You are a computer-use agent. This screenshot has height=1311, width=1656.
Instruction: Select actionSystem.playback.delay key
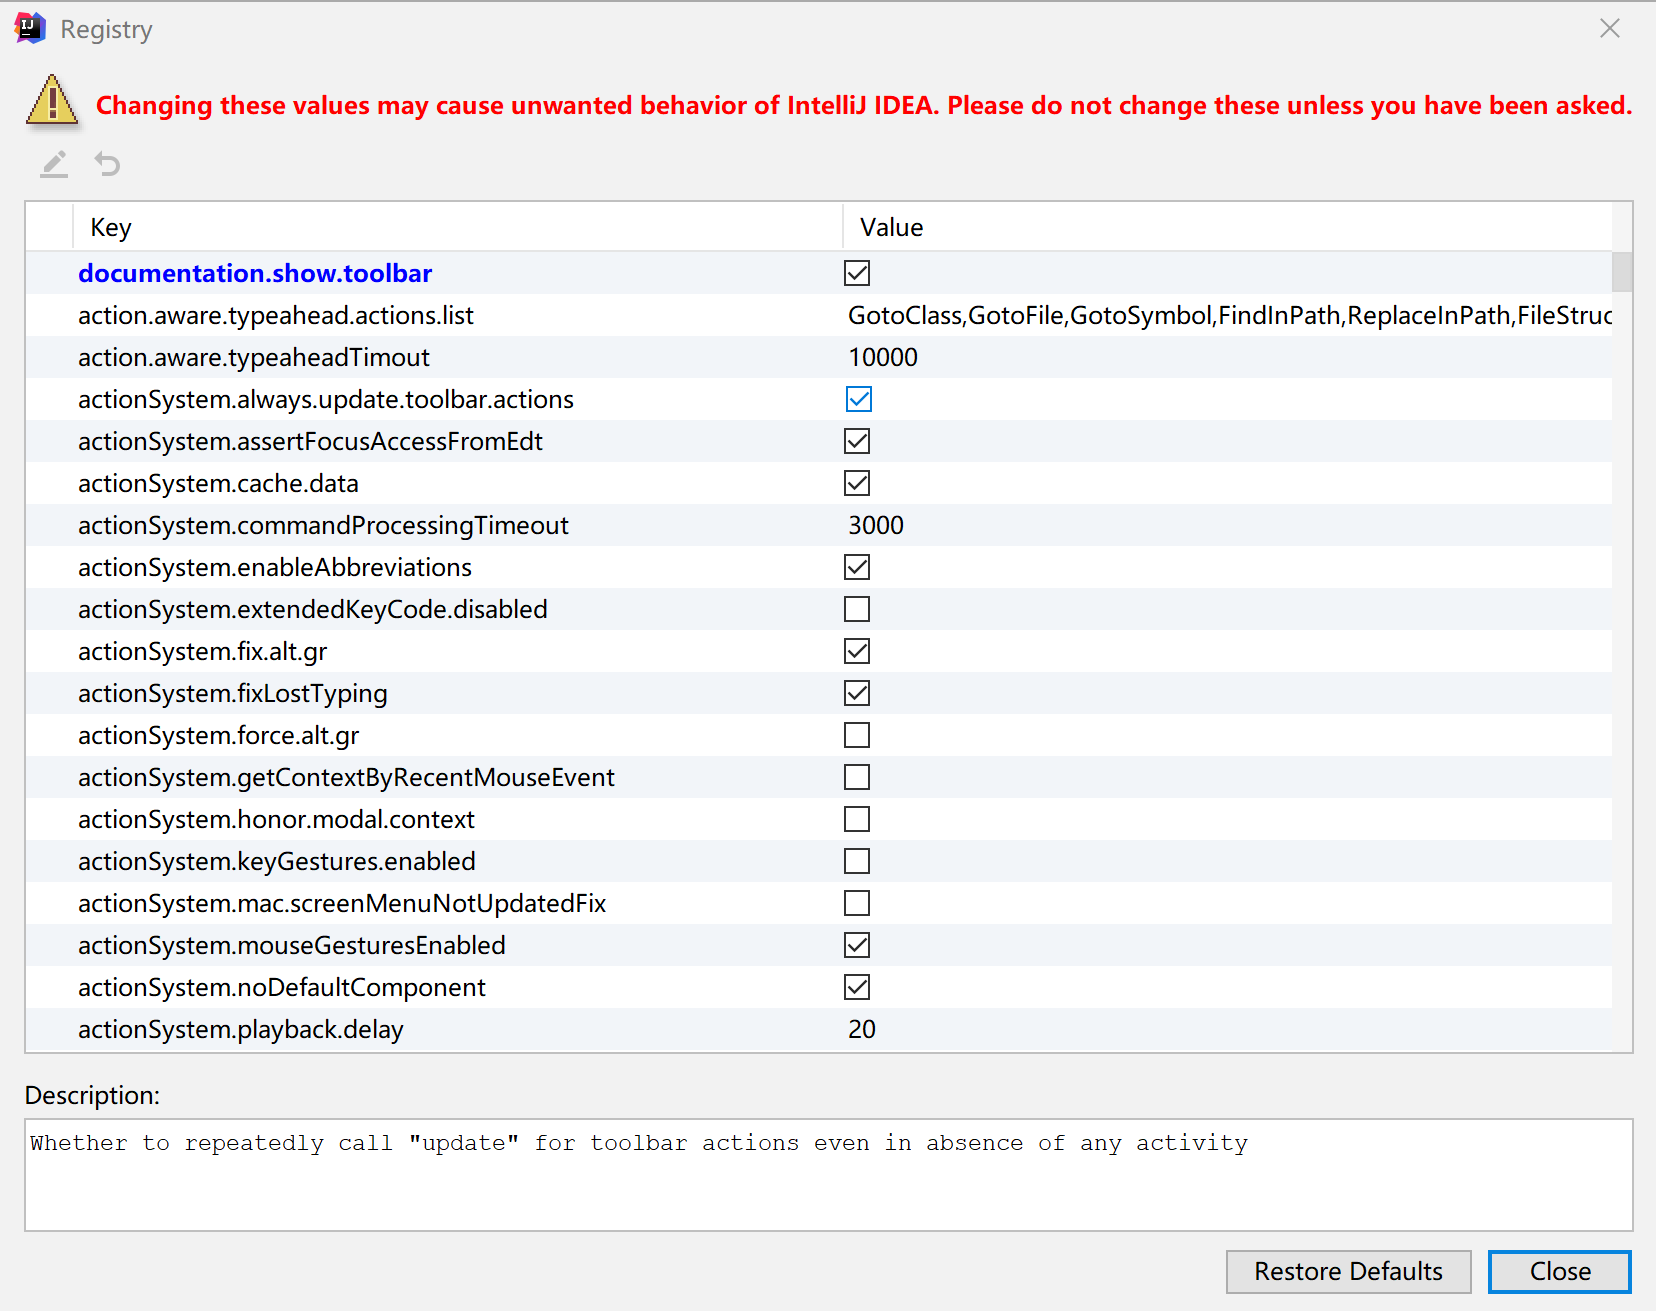coord(241,1029)
